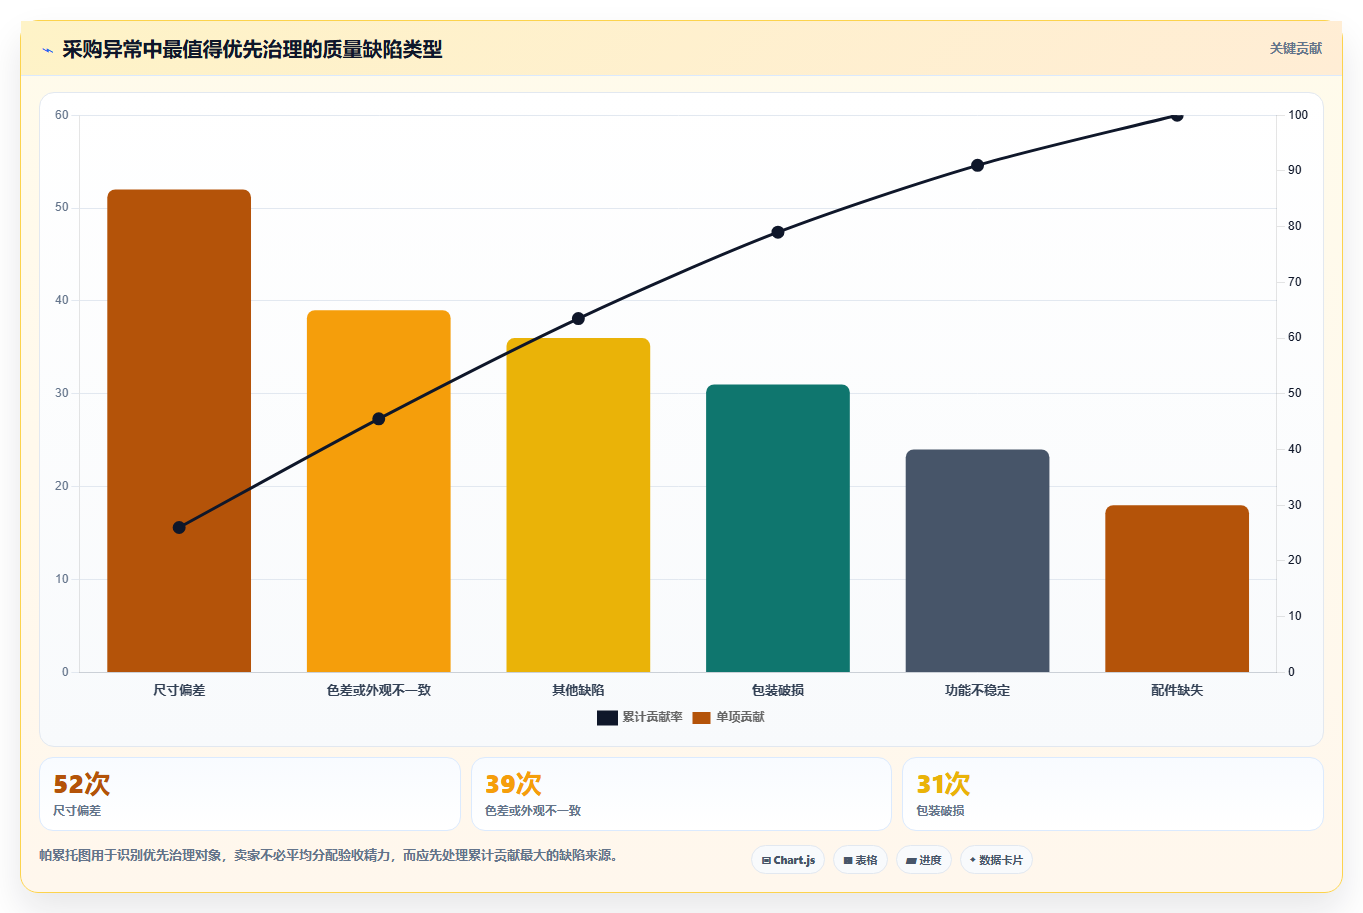Toggle the 累计贡献率 legend item
The image size is (1363, 913).
pyautogui.click(x=640, y=717)
